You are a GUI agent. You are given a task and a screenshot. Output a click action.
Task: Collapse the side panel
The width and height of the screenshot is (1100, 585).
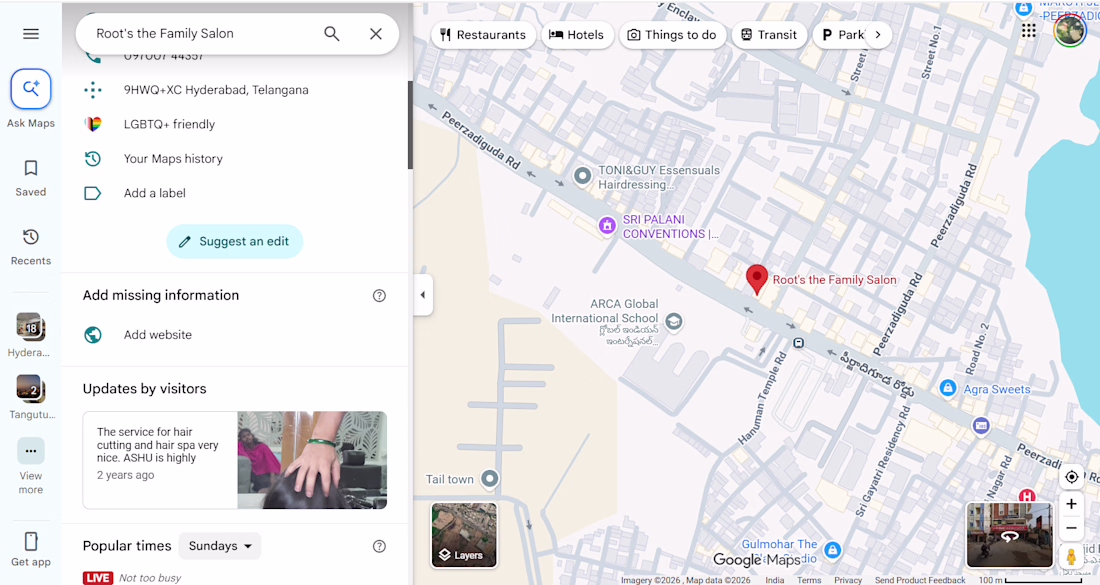422,295
